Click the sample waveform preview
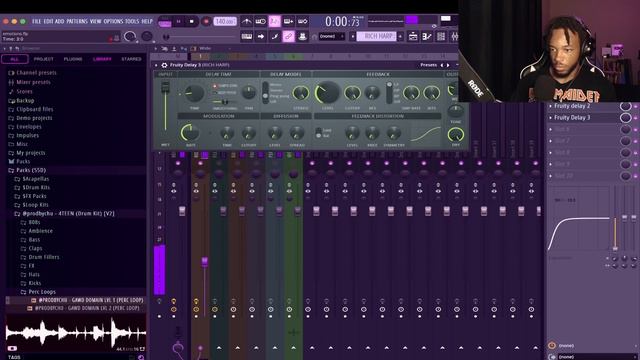640x360 pixels. pos(76,333)
